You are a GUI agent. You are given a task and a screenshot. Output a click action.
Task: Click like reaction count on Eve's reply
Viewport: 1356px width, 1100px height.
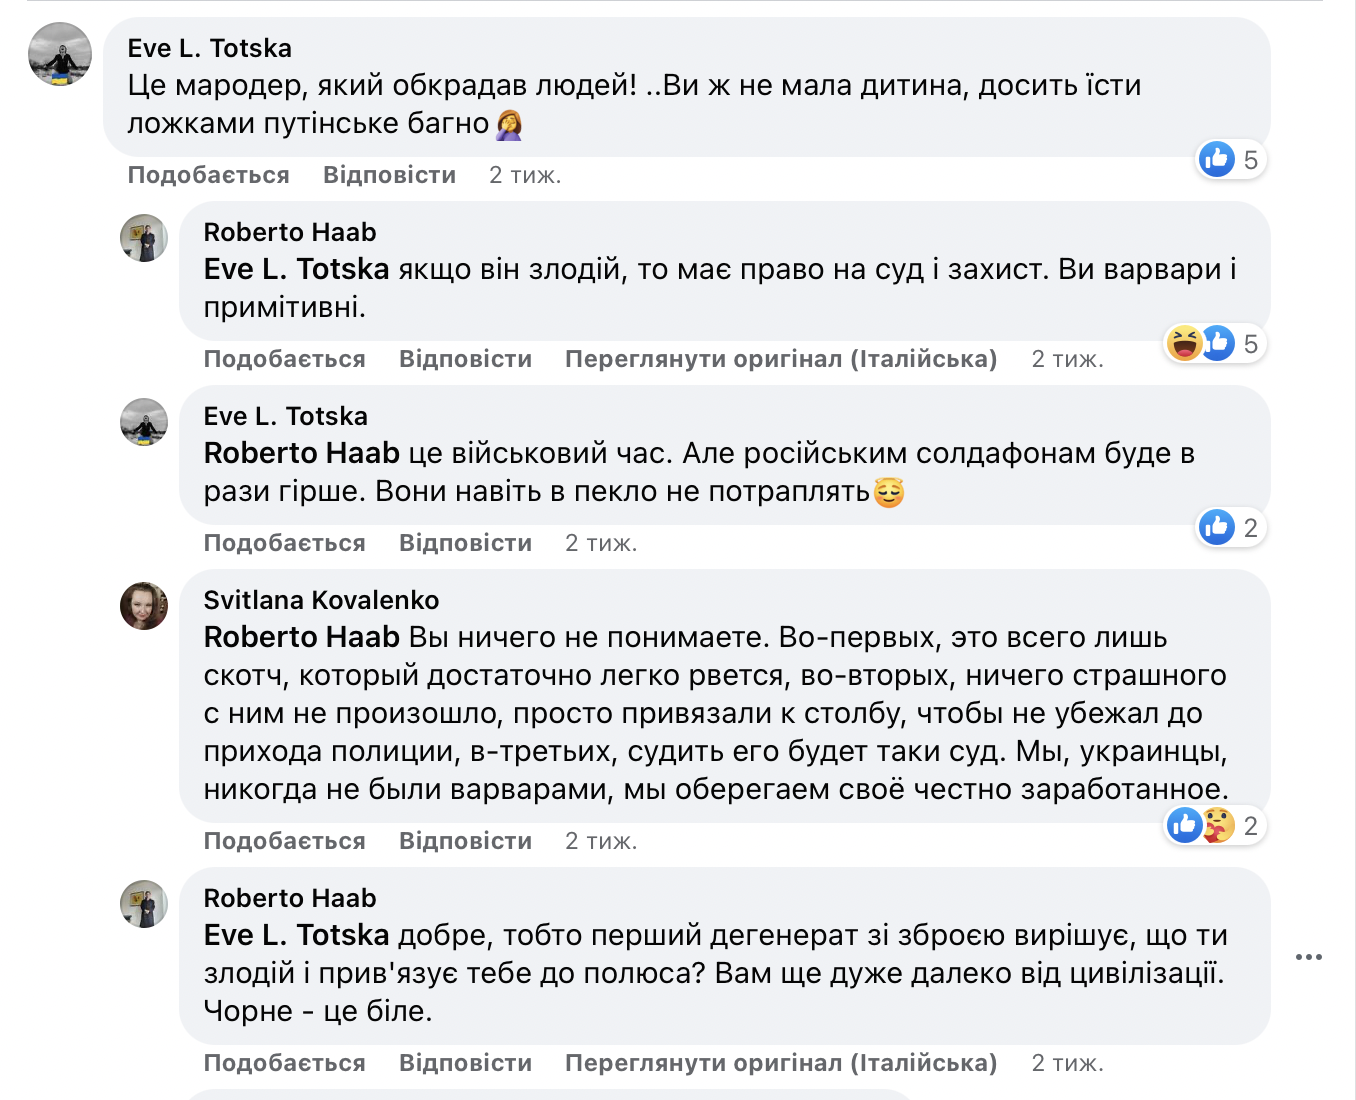(x=1232, y=527)
